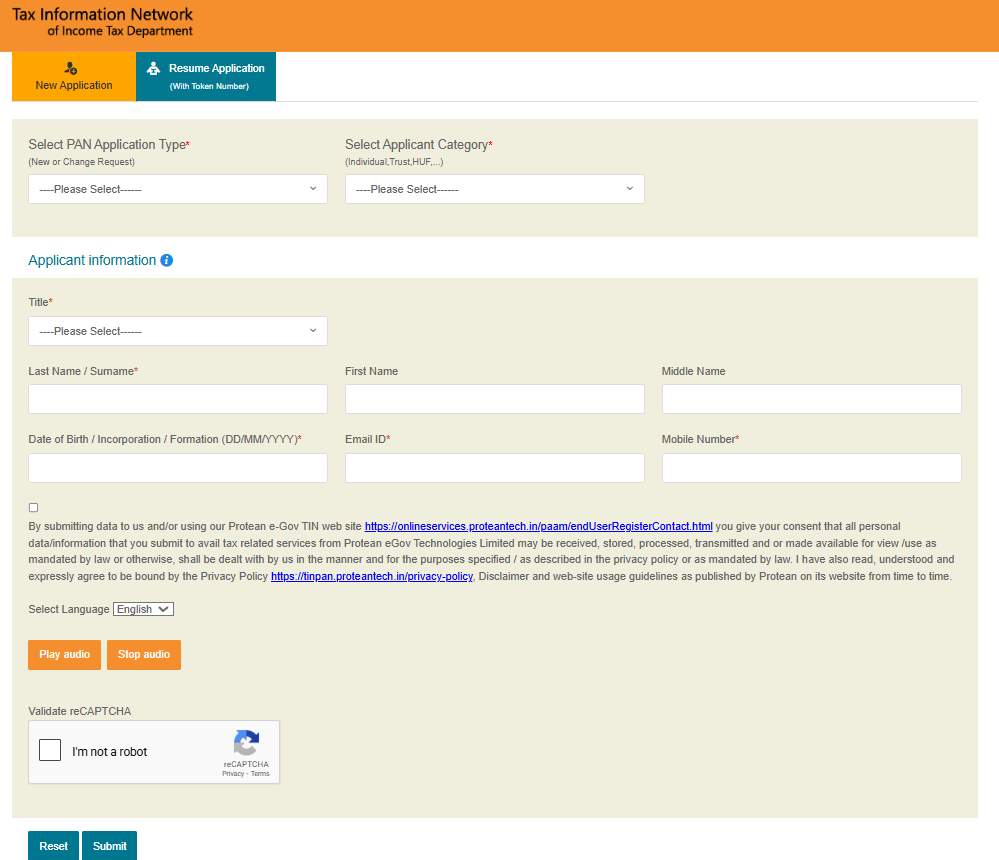The image size is (999, 860).
Task: Click the Resume Application token icon
Action: click(x=153, y=68)
